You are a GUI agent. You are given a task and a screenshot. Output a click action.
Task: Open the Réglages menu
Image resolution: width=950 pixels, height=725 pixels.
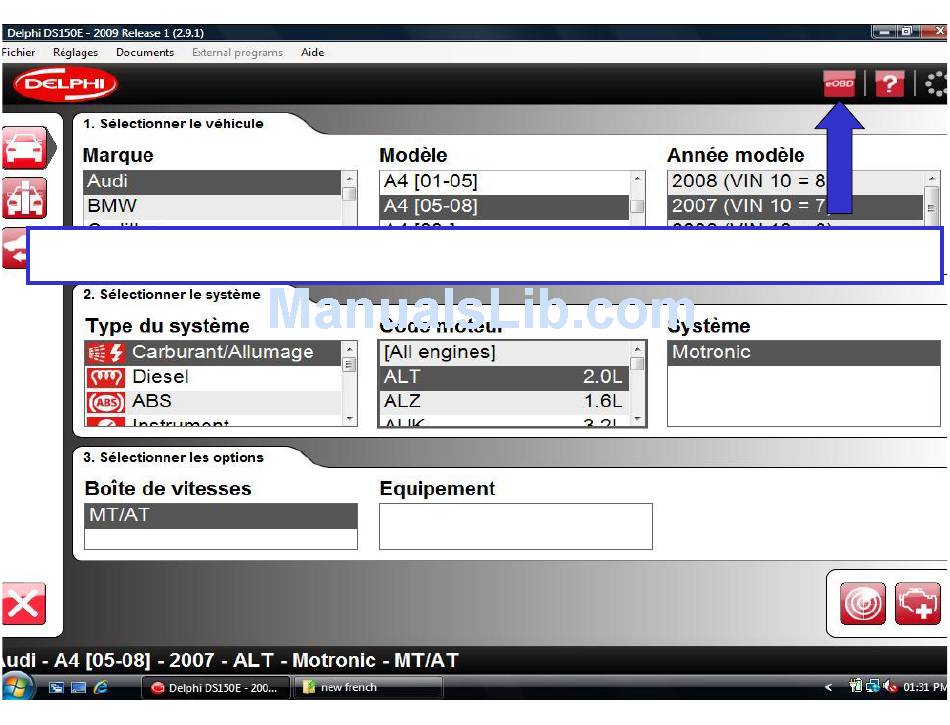pyautogui.click(x=75, y=52)
